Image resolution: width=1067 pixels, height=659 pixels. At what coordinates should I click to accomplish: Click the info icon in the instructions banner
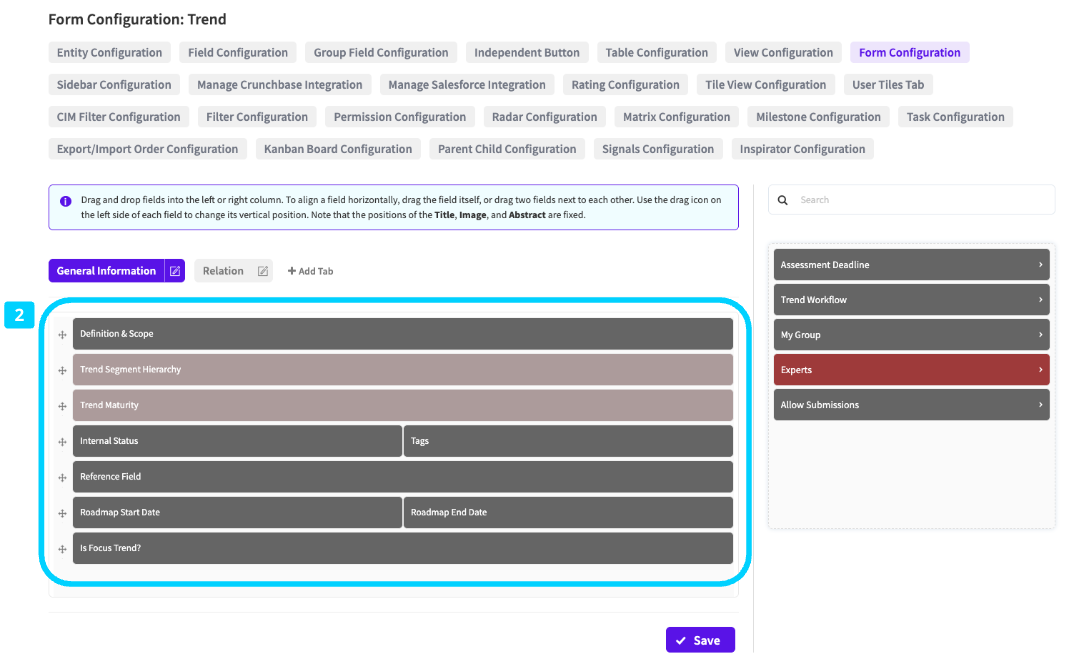click(x=65, y=200)
